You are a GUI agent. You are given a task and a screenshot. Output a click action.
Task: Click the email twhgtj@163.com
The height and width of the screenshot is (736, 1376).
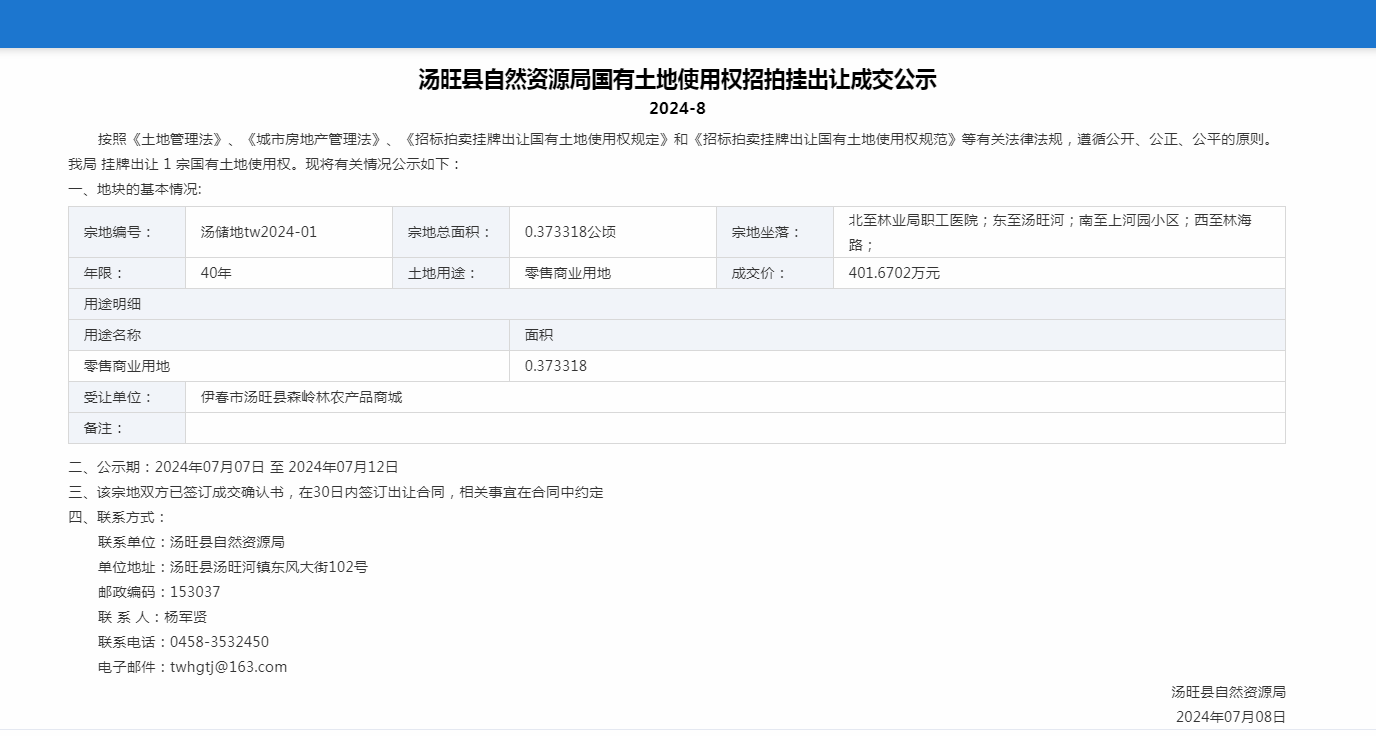229,667
